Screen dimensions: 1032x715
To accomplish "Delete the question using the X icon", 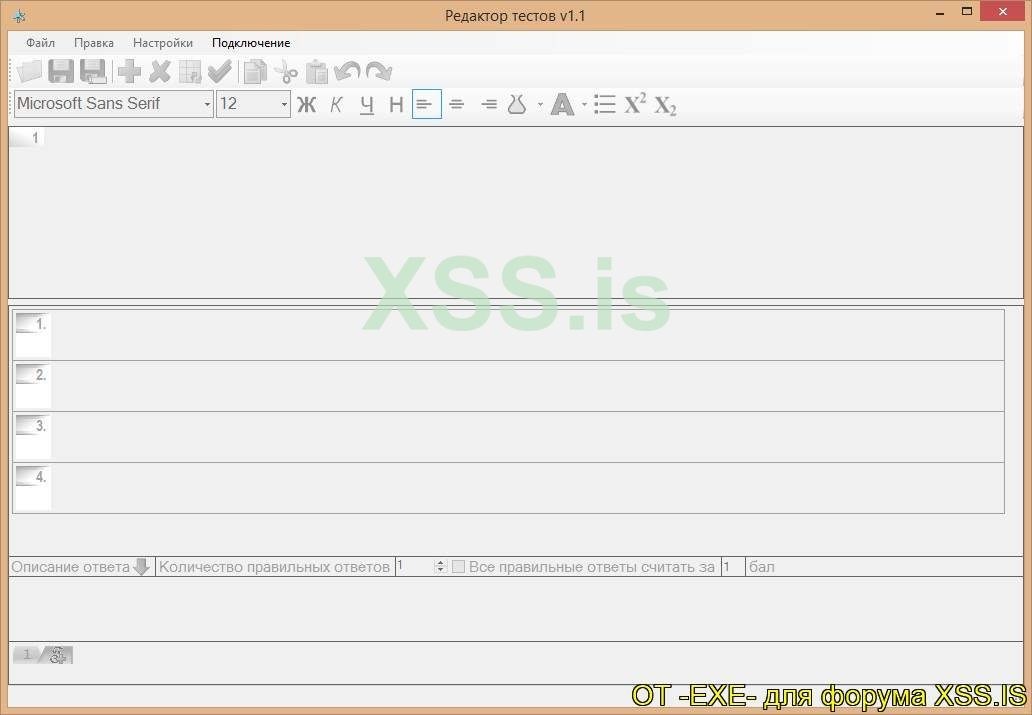I will pos(159,70).
